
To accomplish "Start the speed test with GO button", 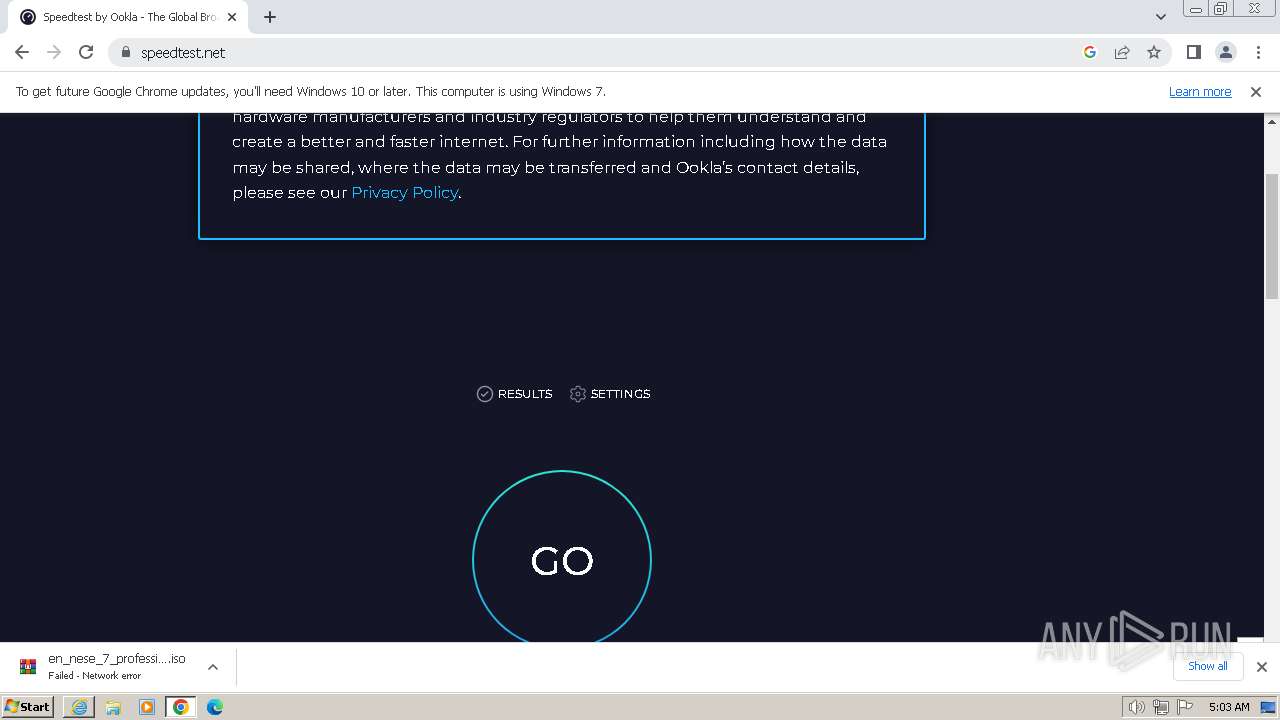I will tap(562, 560).
